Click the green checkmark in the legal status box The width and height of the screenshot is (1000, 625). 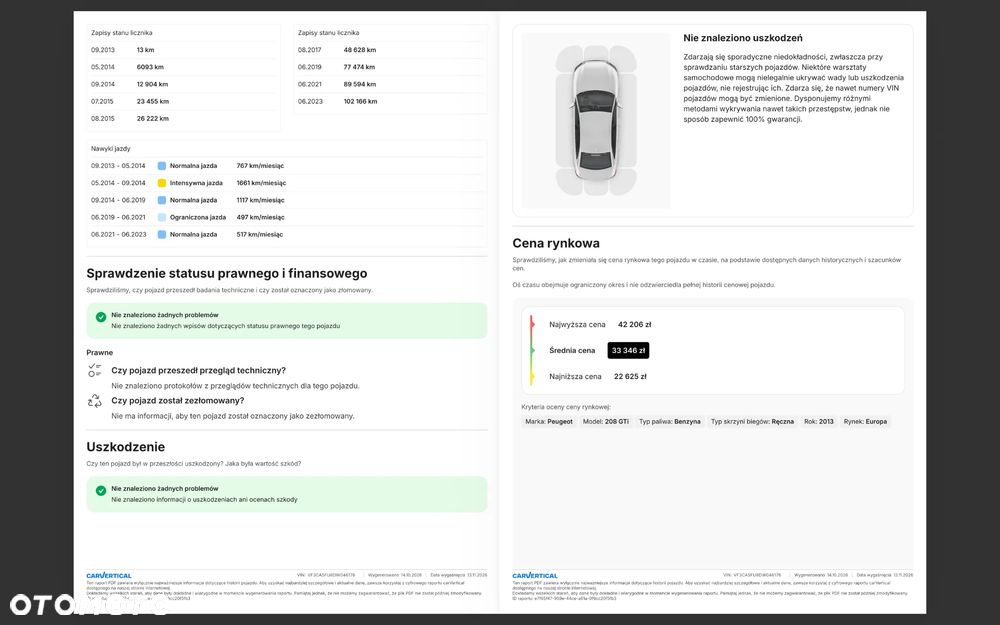coord(101,317)
